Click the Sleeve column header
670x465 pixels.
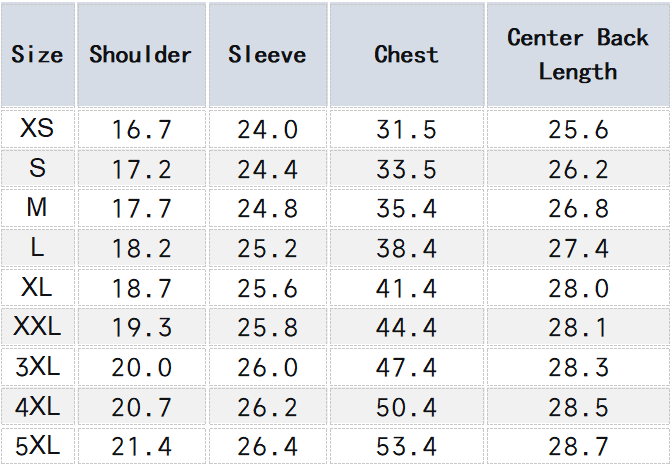(x=267, y=55)
